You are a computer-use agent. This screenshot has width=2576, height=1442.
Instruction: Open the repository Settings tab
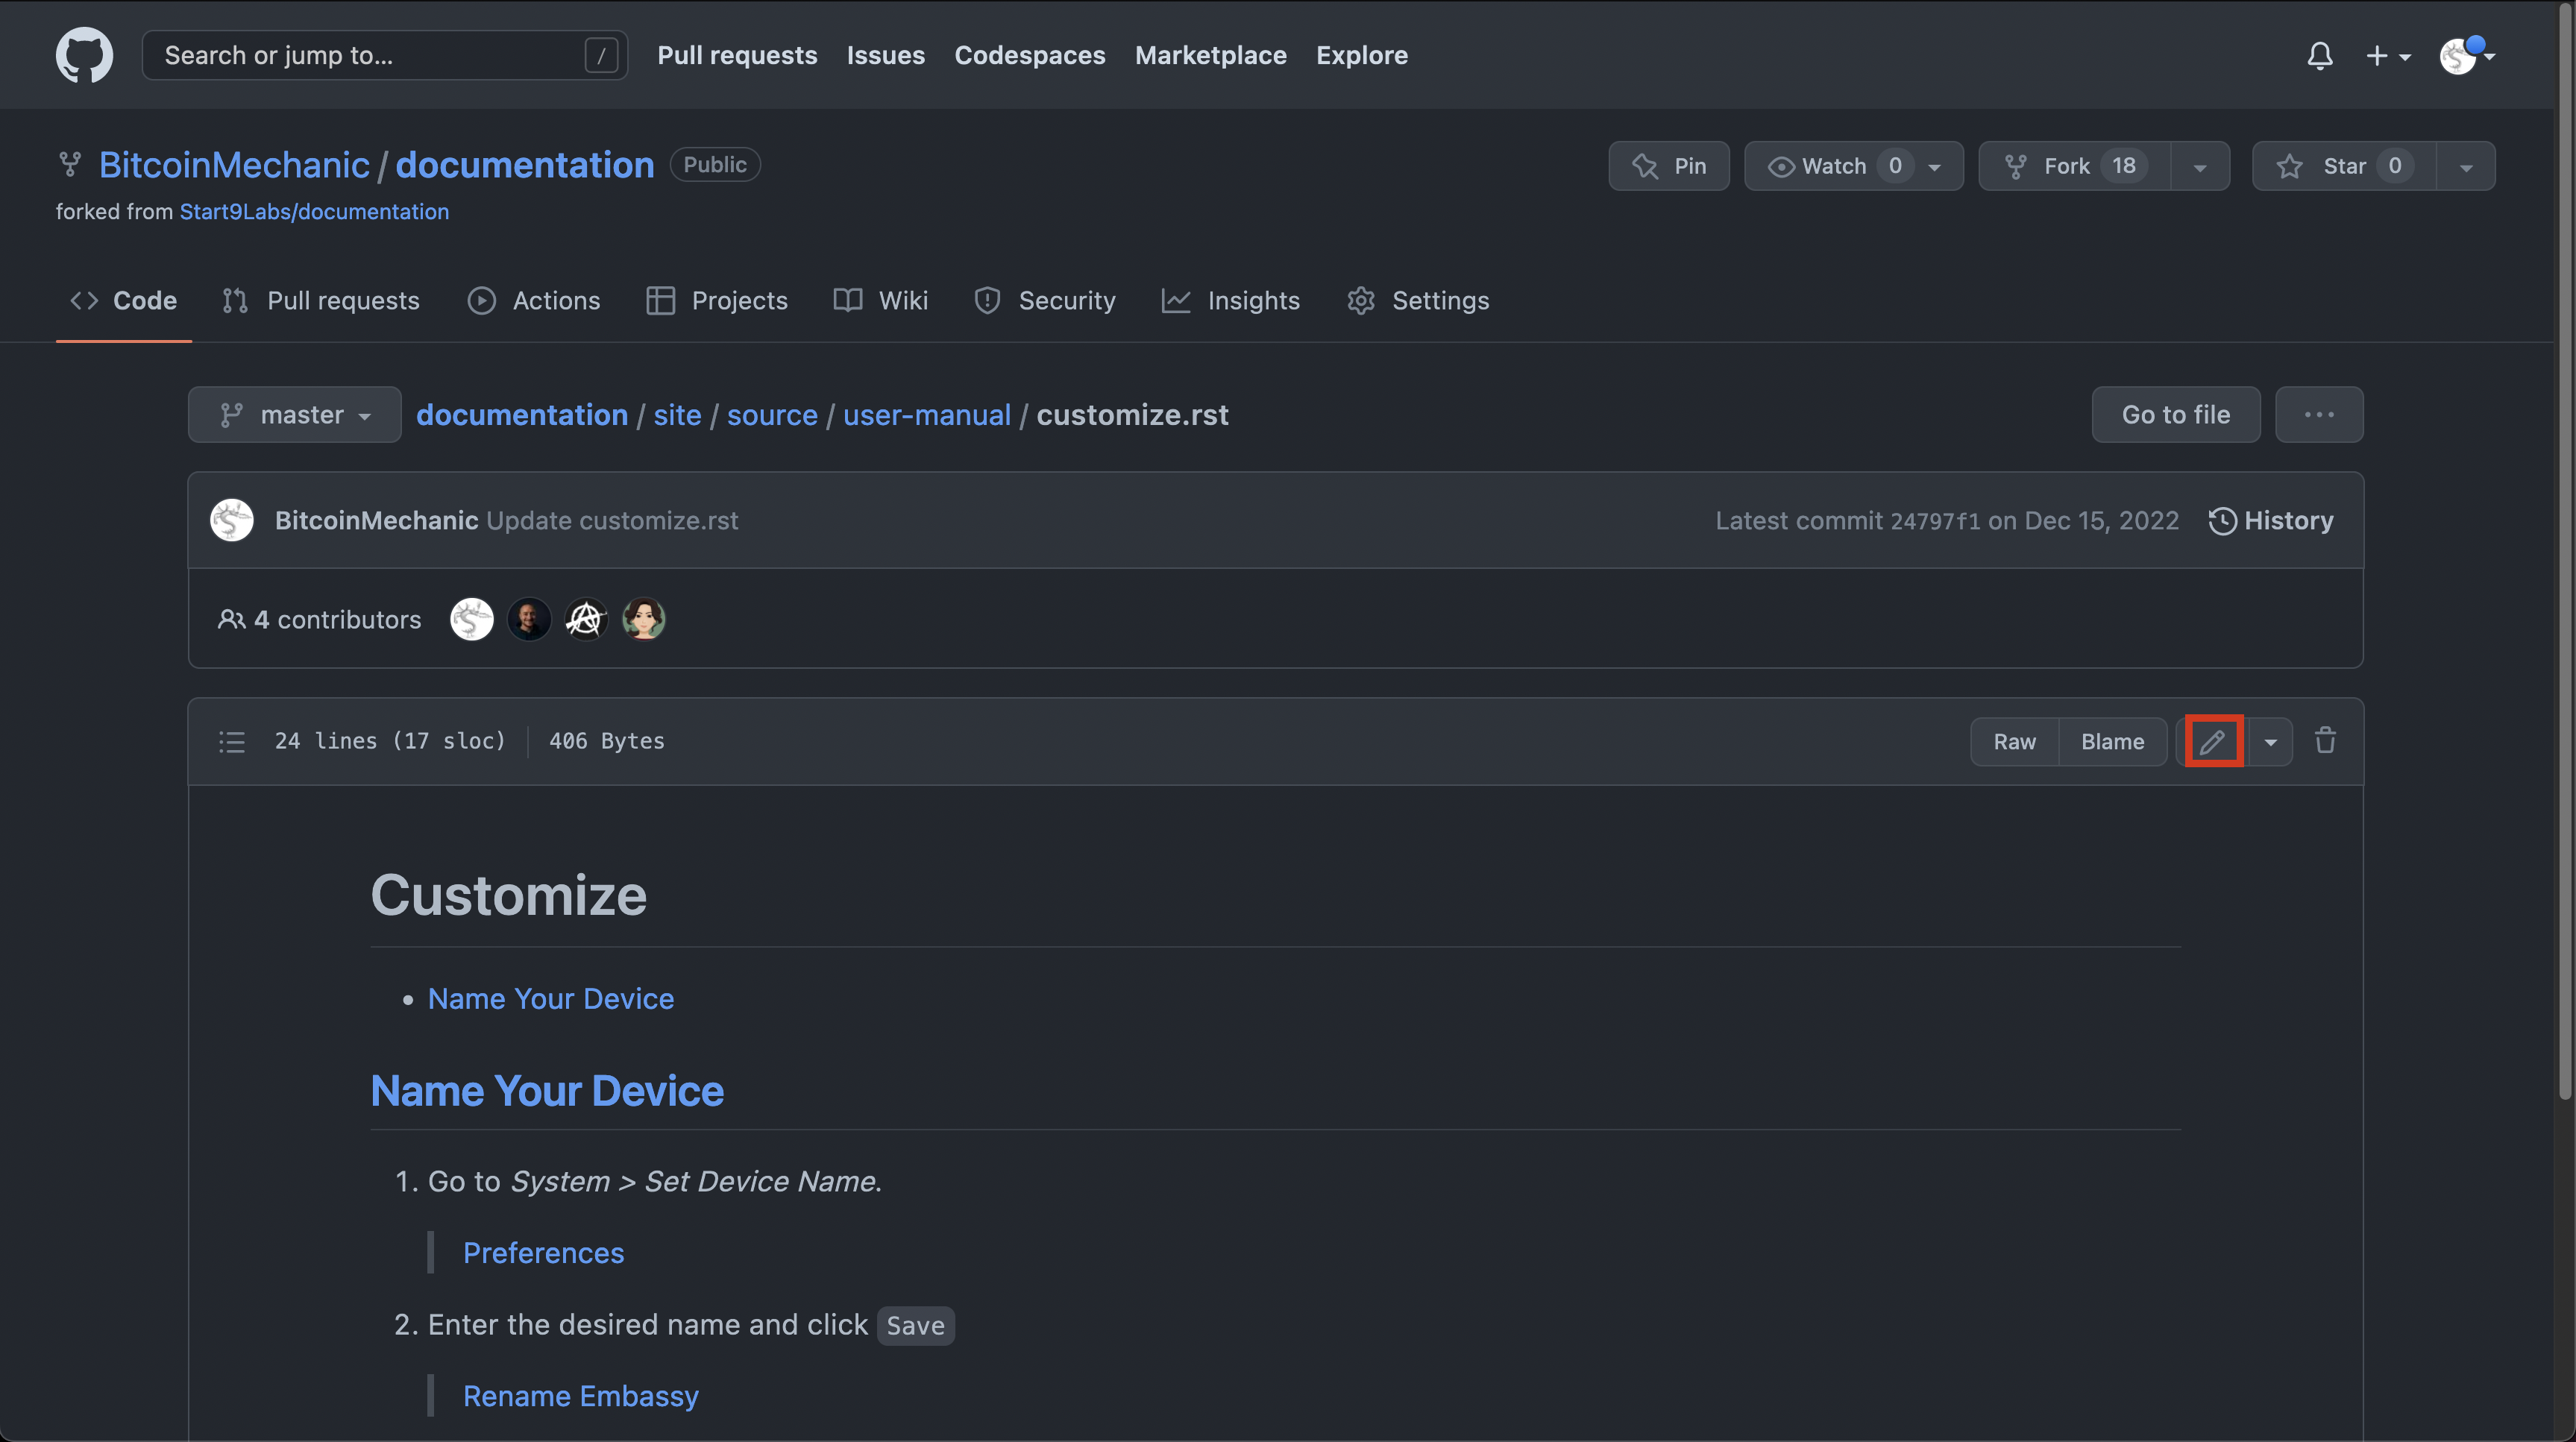click(1418, 301)
